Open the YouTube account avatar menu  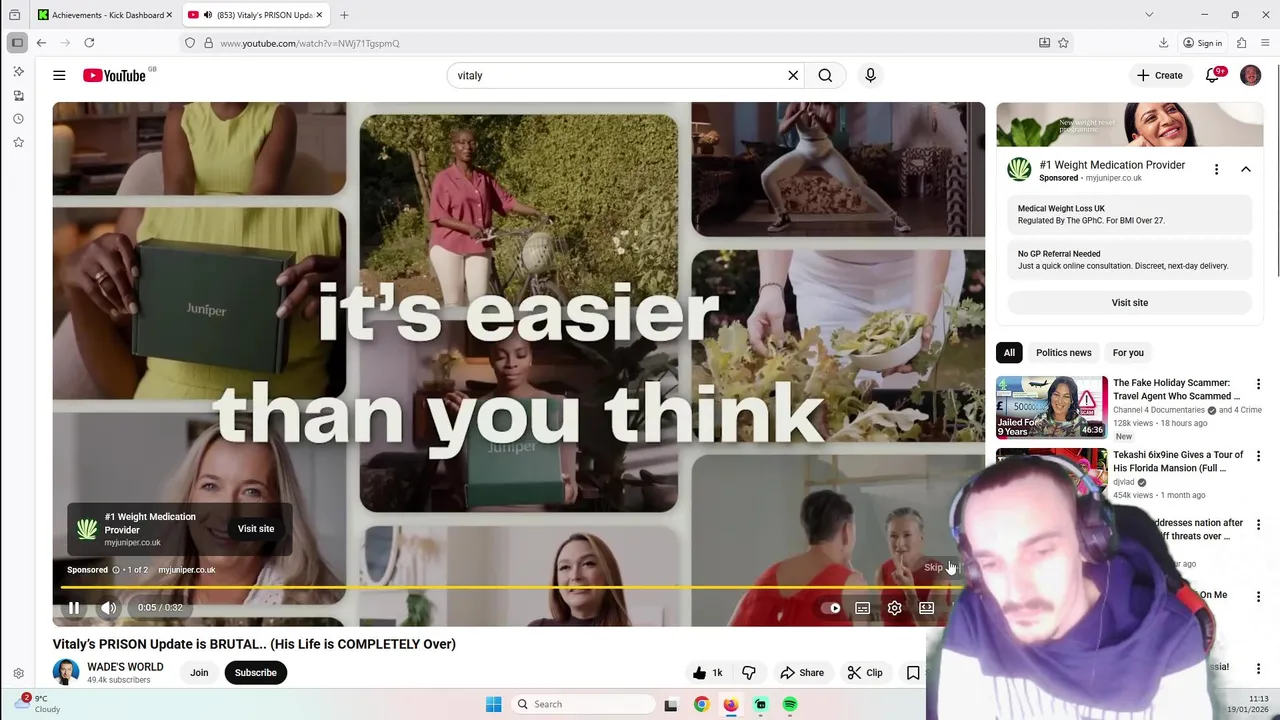[x=1250, y=75]
